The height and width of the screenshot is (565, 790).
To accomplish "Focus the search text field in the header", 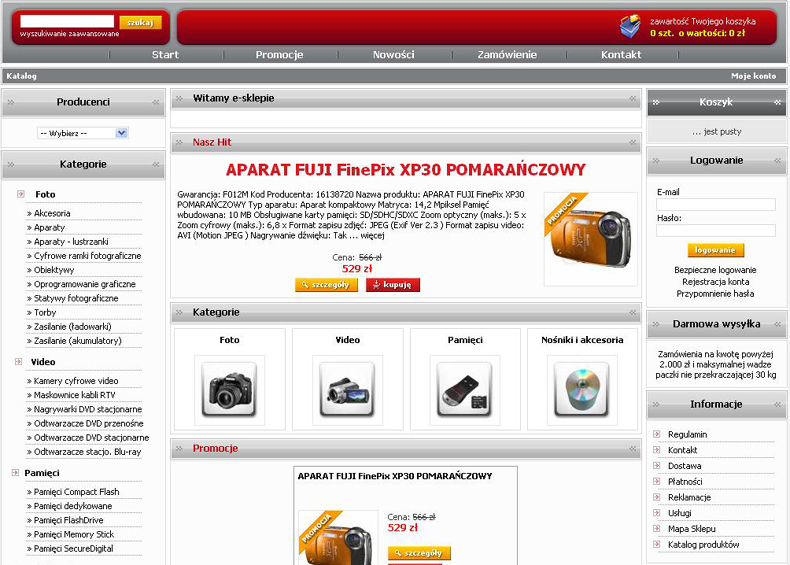I will coord(67,21).
